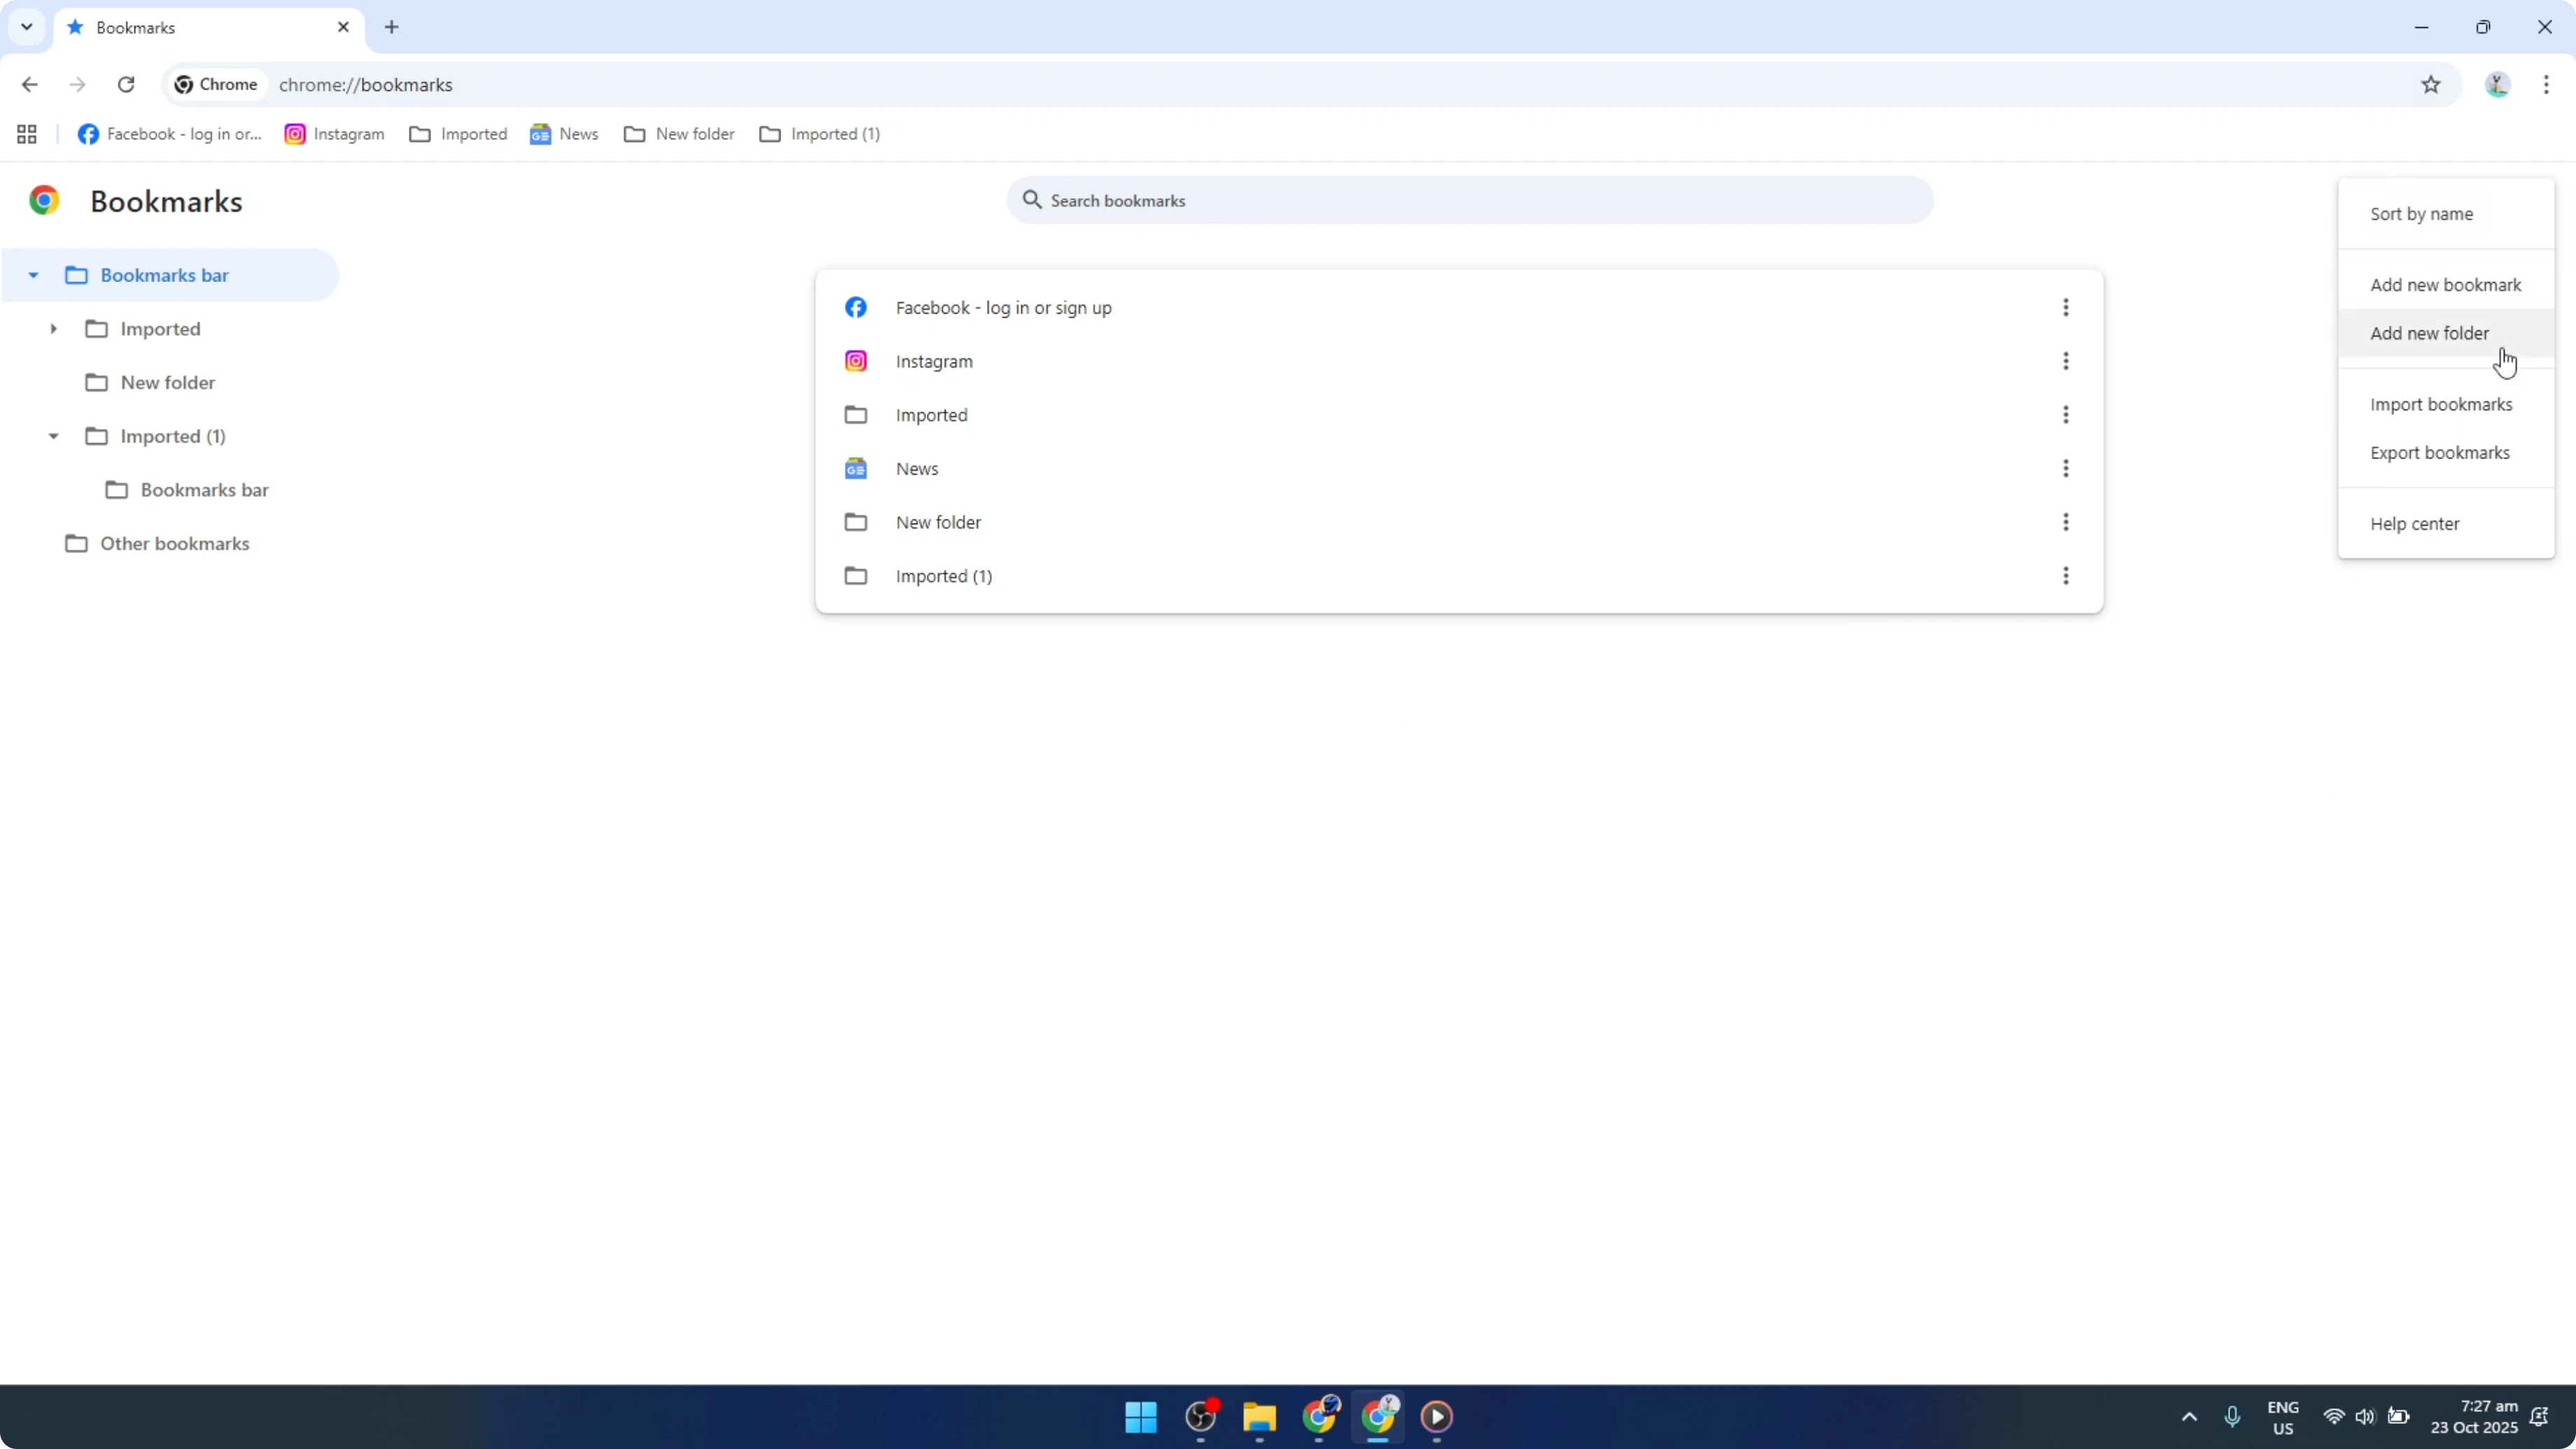The image size is (2576, 1449).
Task: Open News bookmark in the bookmarks bar
Action: [x=564, y=134]
